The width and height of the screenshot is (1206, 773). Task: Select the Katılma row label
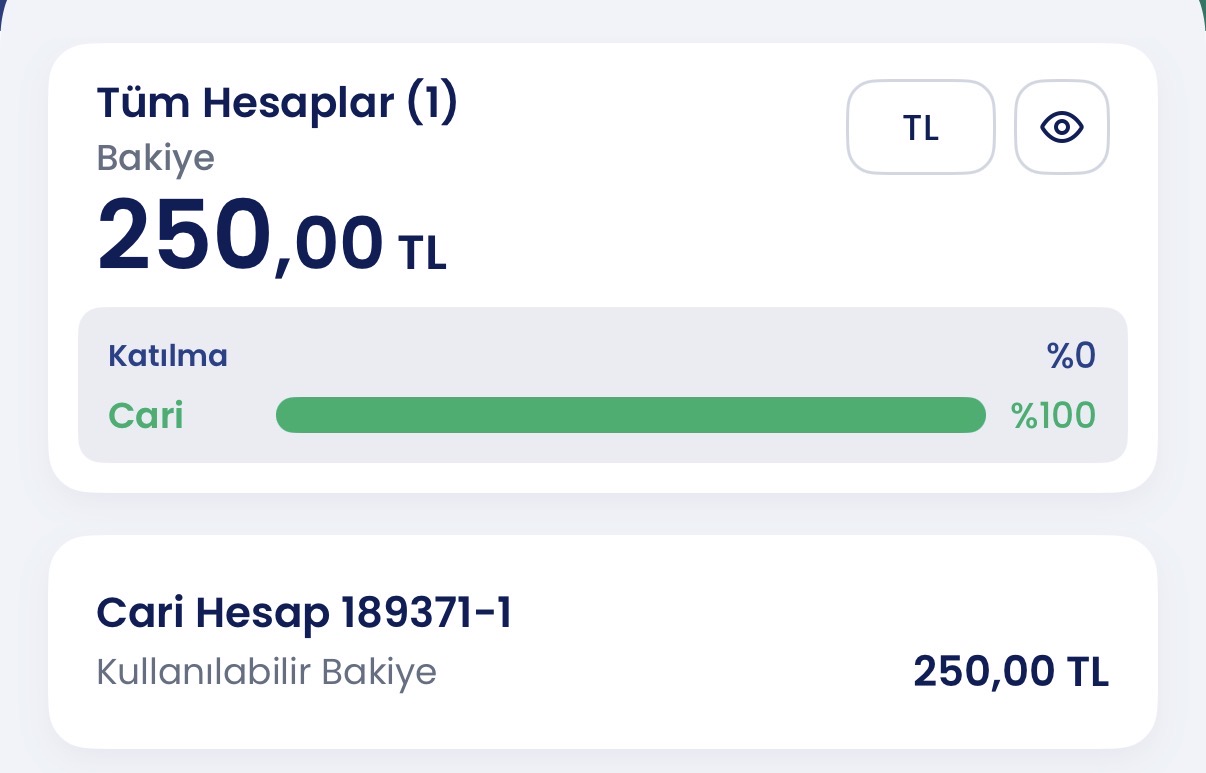tap(168, 355)
